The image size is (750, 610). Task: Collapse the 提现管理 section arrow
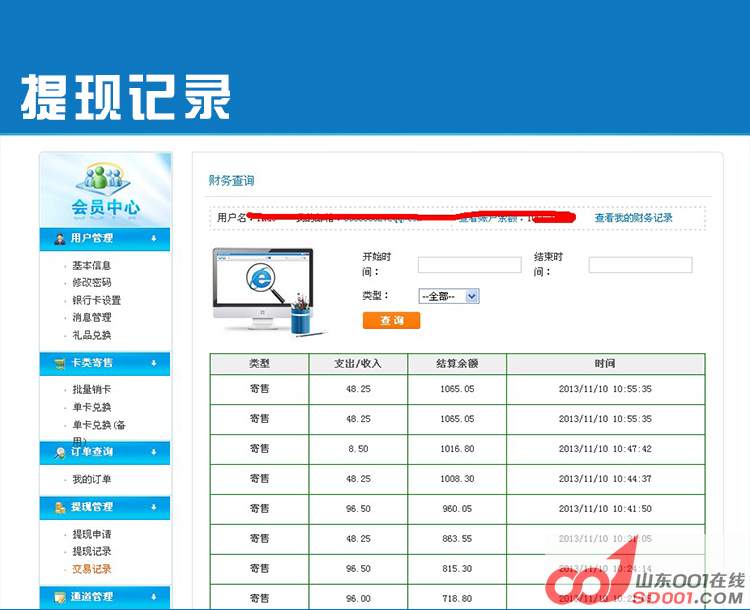click(x=153, y=507)
